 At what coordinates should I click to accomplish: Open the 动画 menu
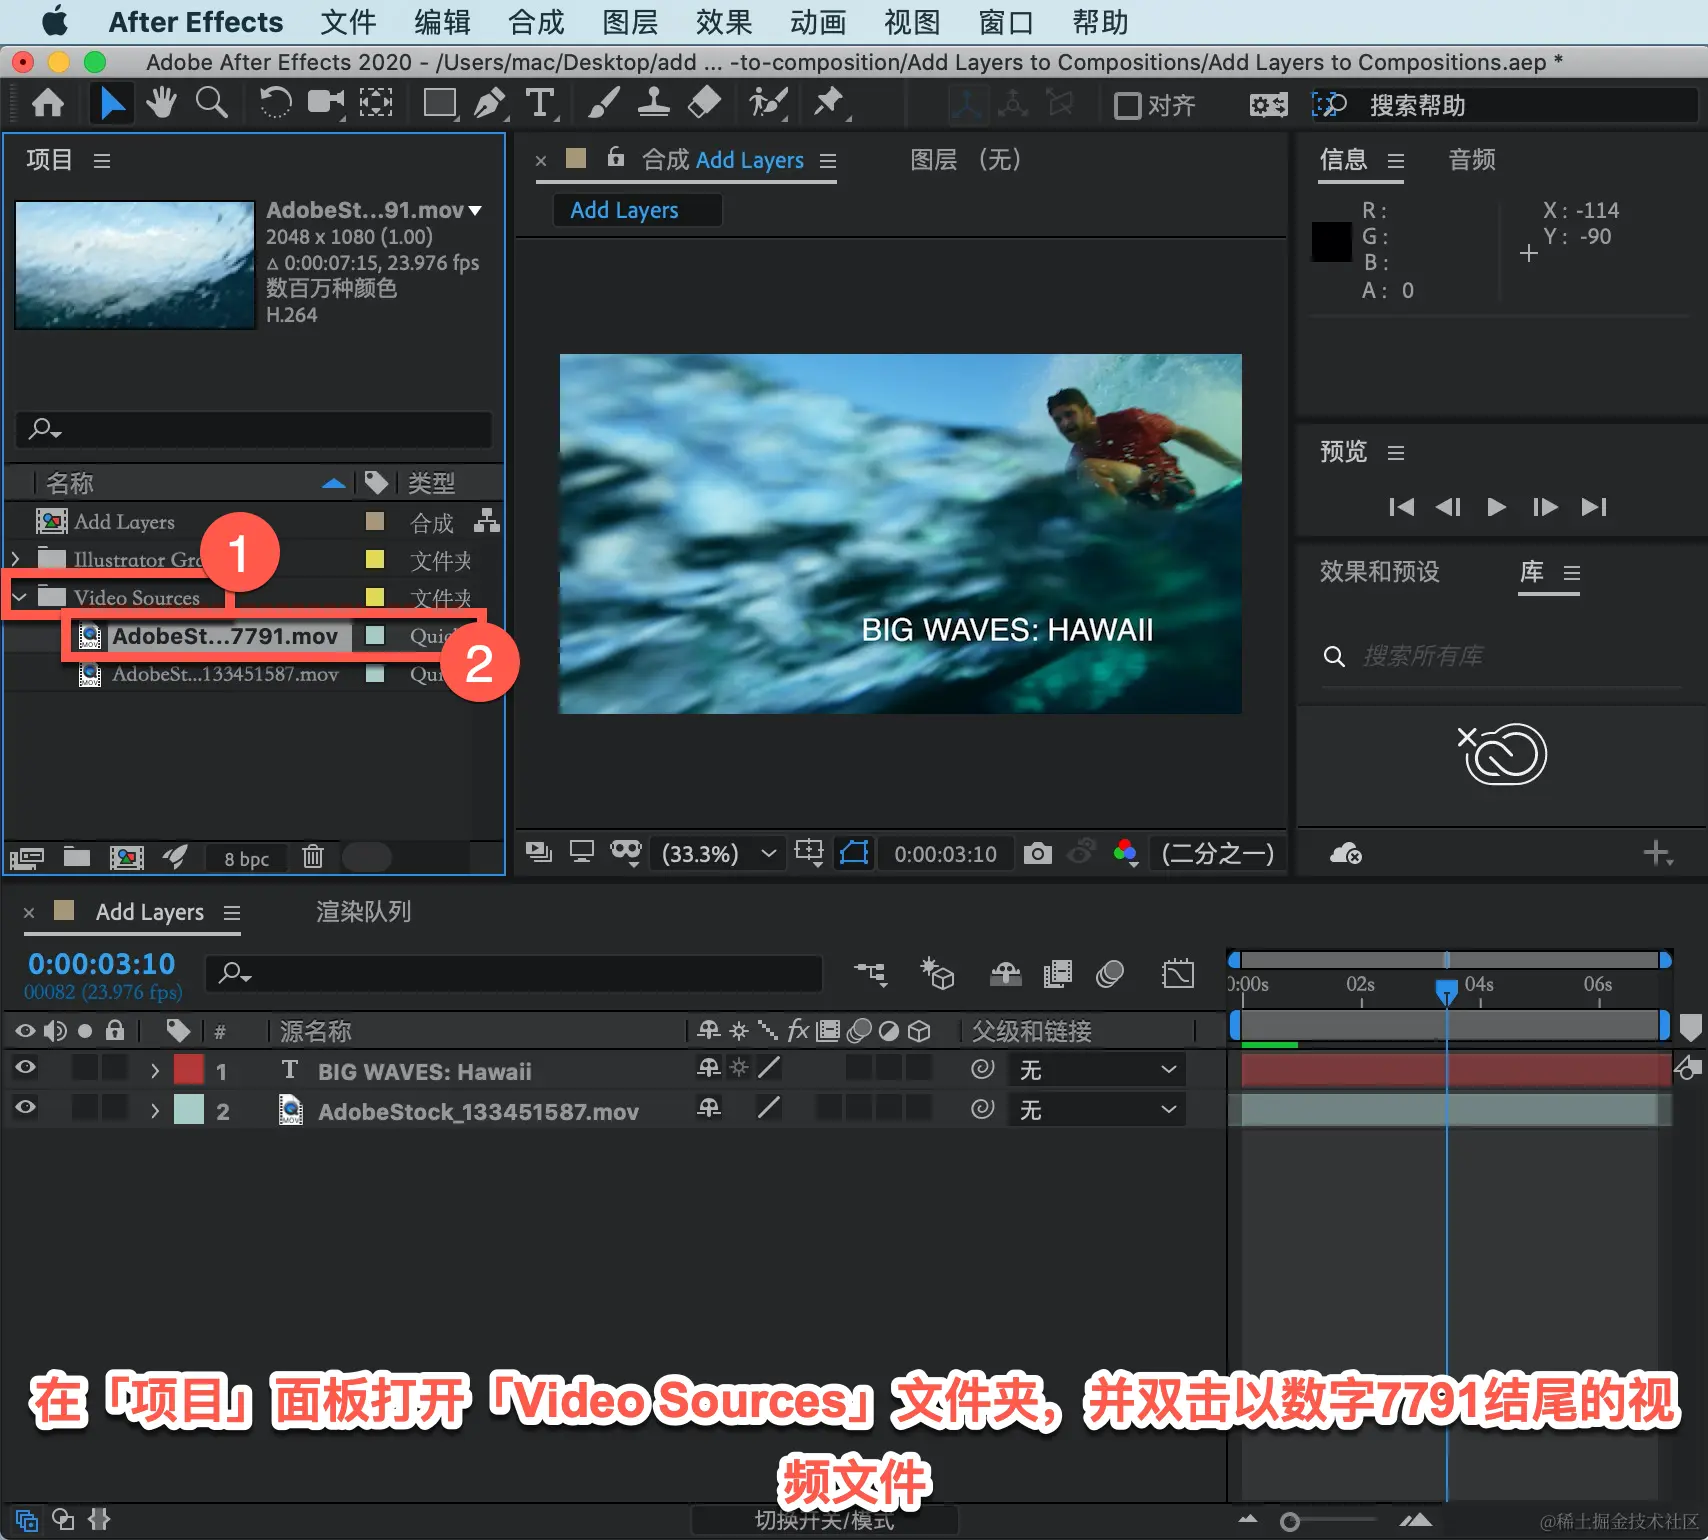click(818, 22)
